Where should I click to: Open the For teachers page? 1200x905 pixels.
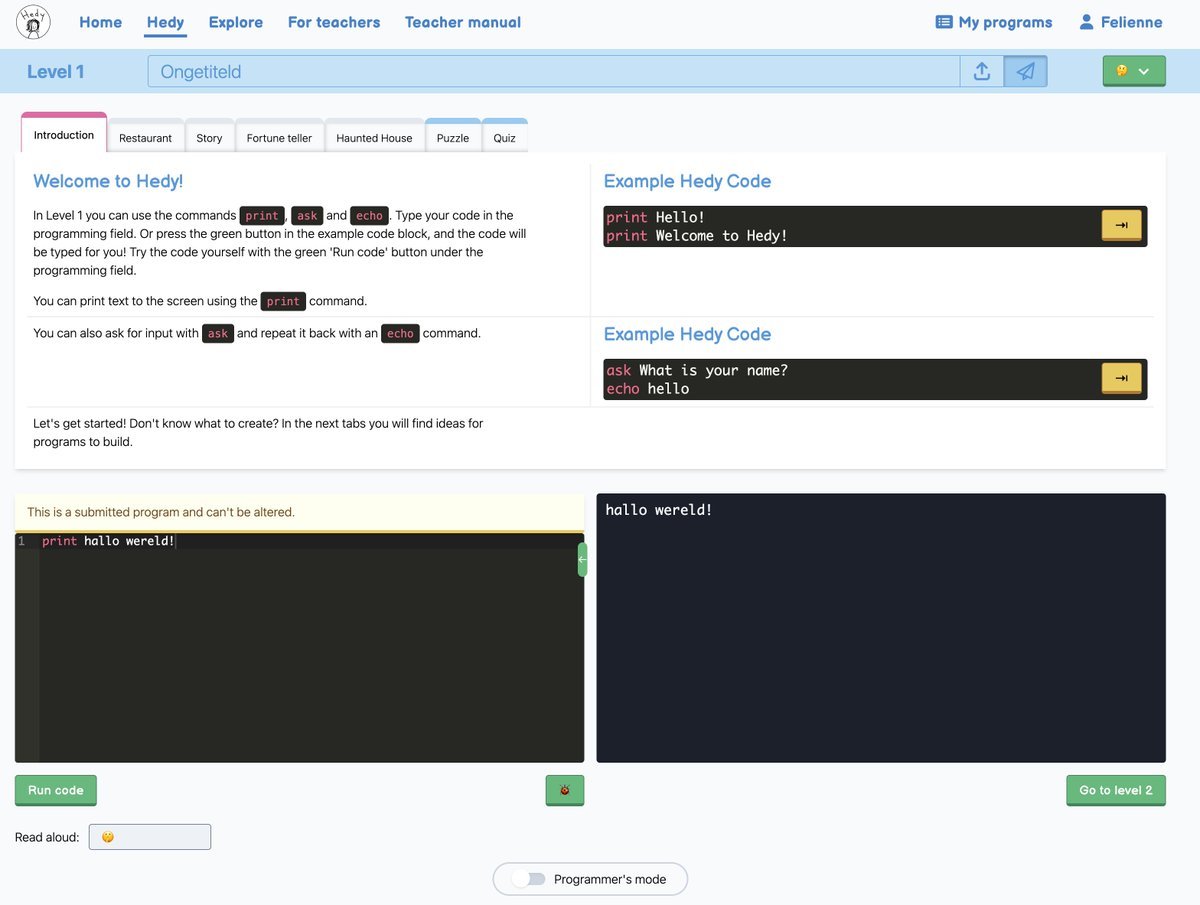coord(334,22)
